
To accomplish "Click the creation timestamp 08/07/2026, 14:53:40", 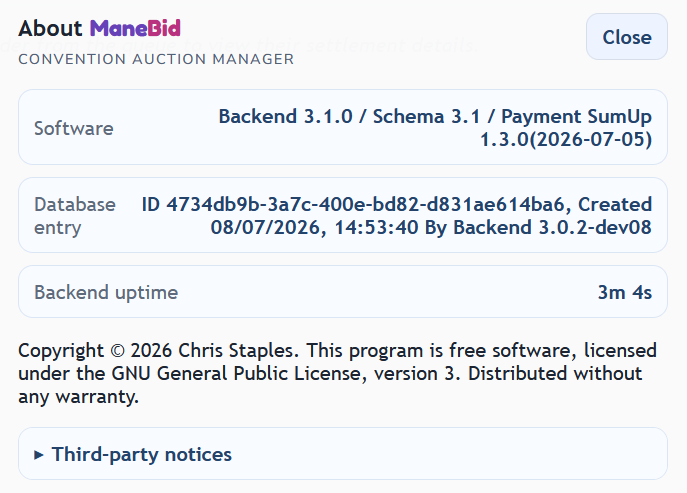I will [x=314, y=227].
